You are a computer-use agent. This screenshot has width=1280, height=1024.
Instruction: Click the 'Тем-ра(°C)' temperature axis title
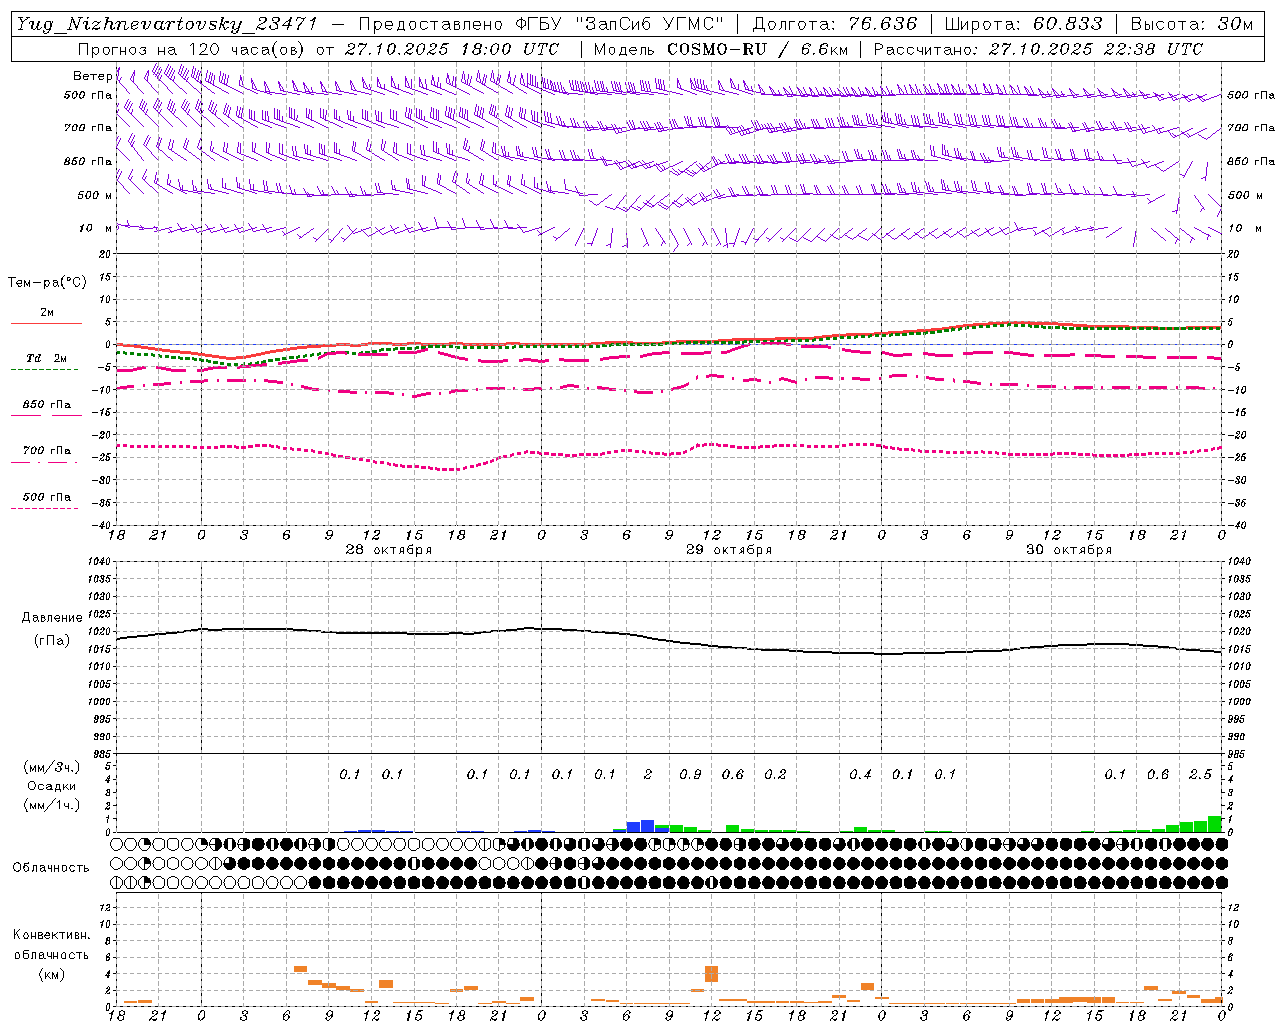pyautogui.click(x=47, y=283)
